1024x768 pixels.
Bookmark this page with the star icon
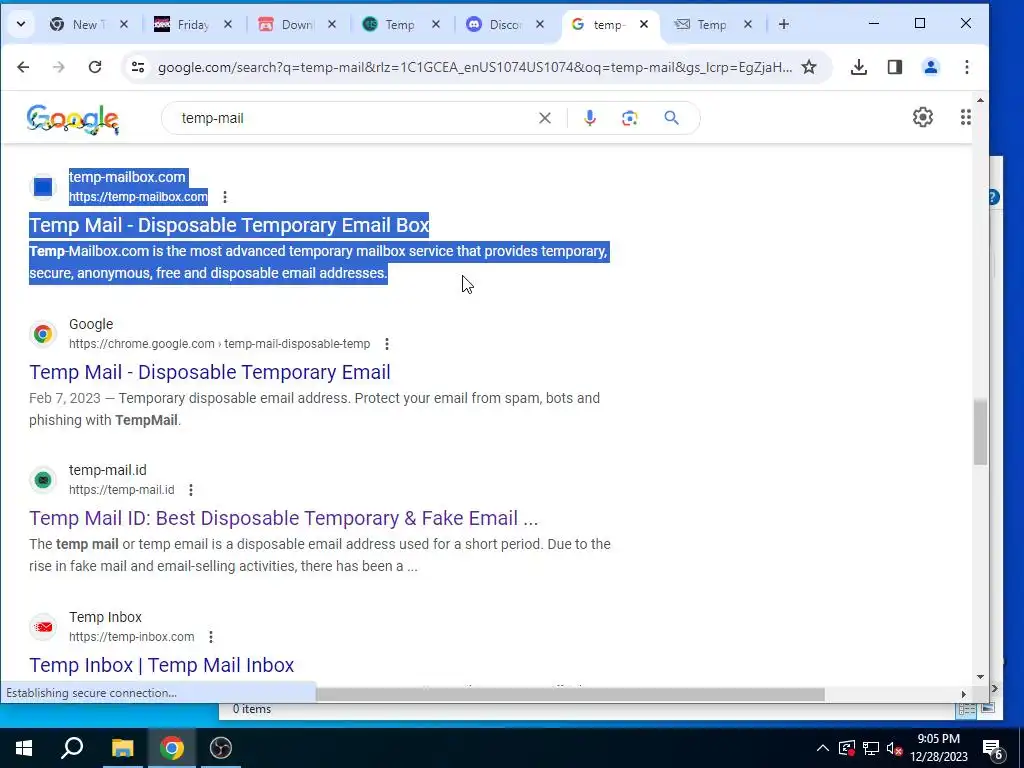(809, 67)
